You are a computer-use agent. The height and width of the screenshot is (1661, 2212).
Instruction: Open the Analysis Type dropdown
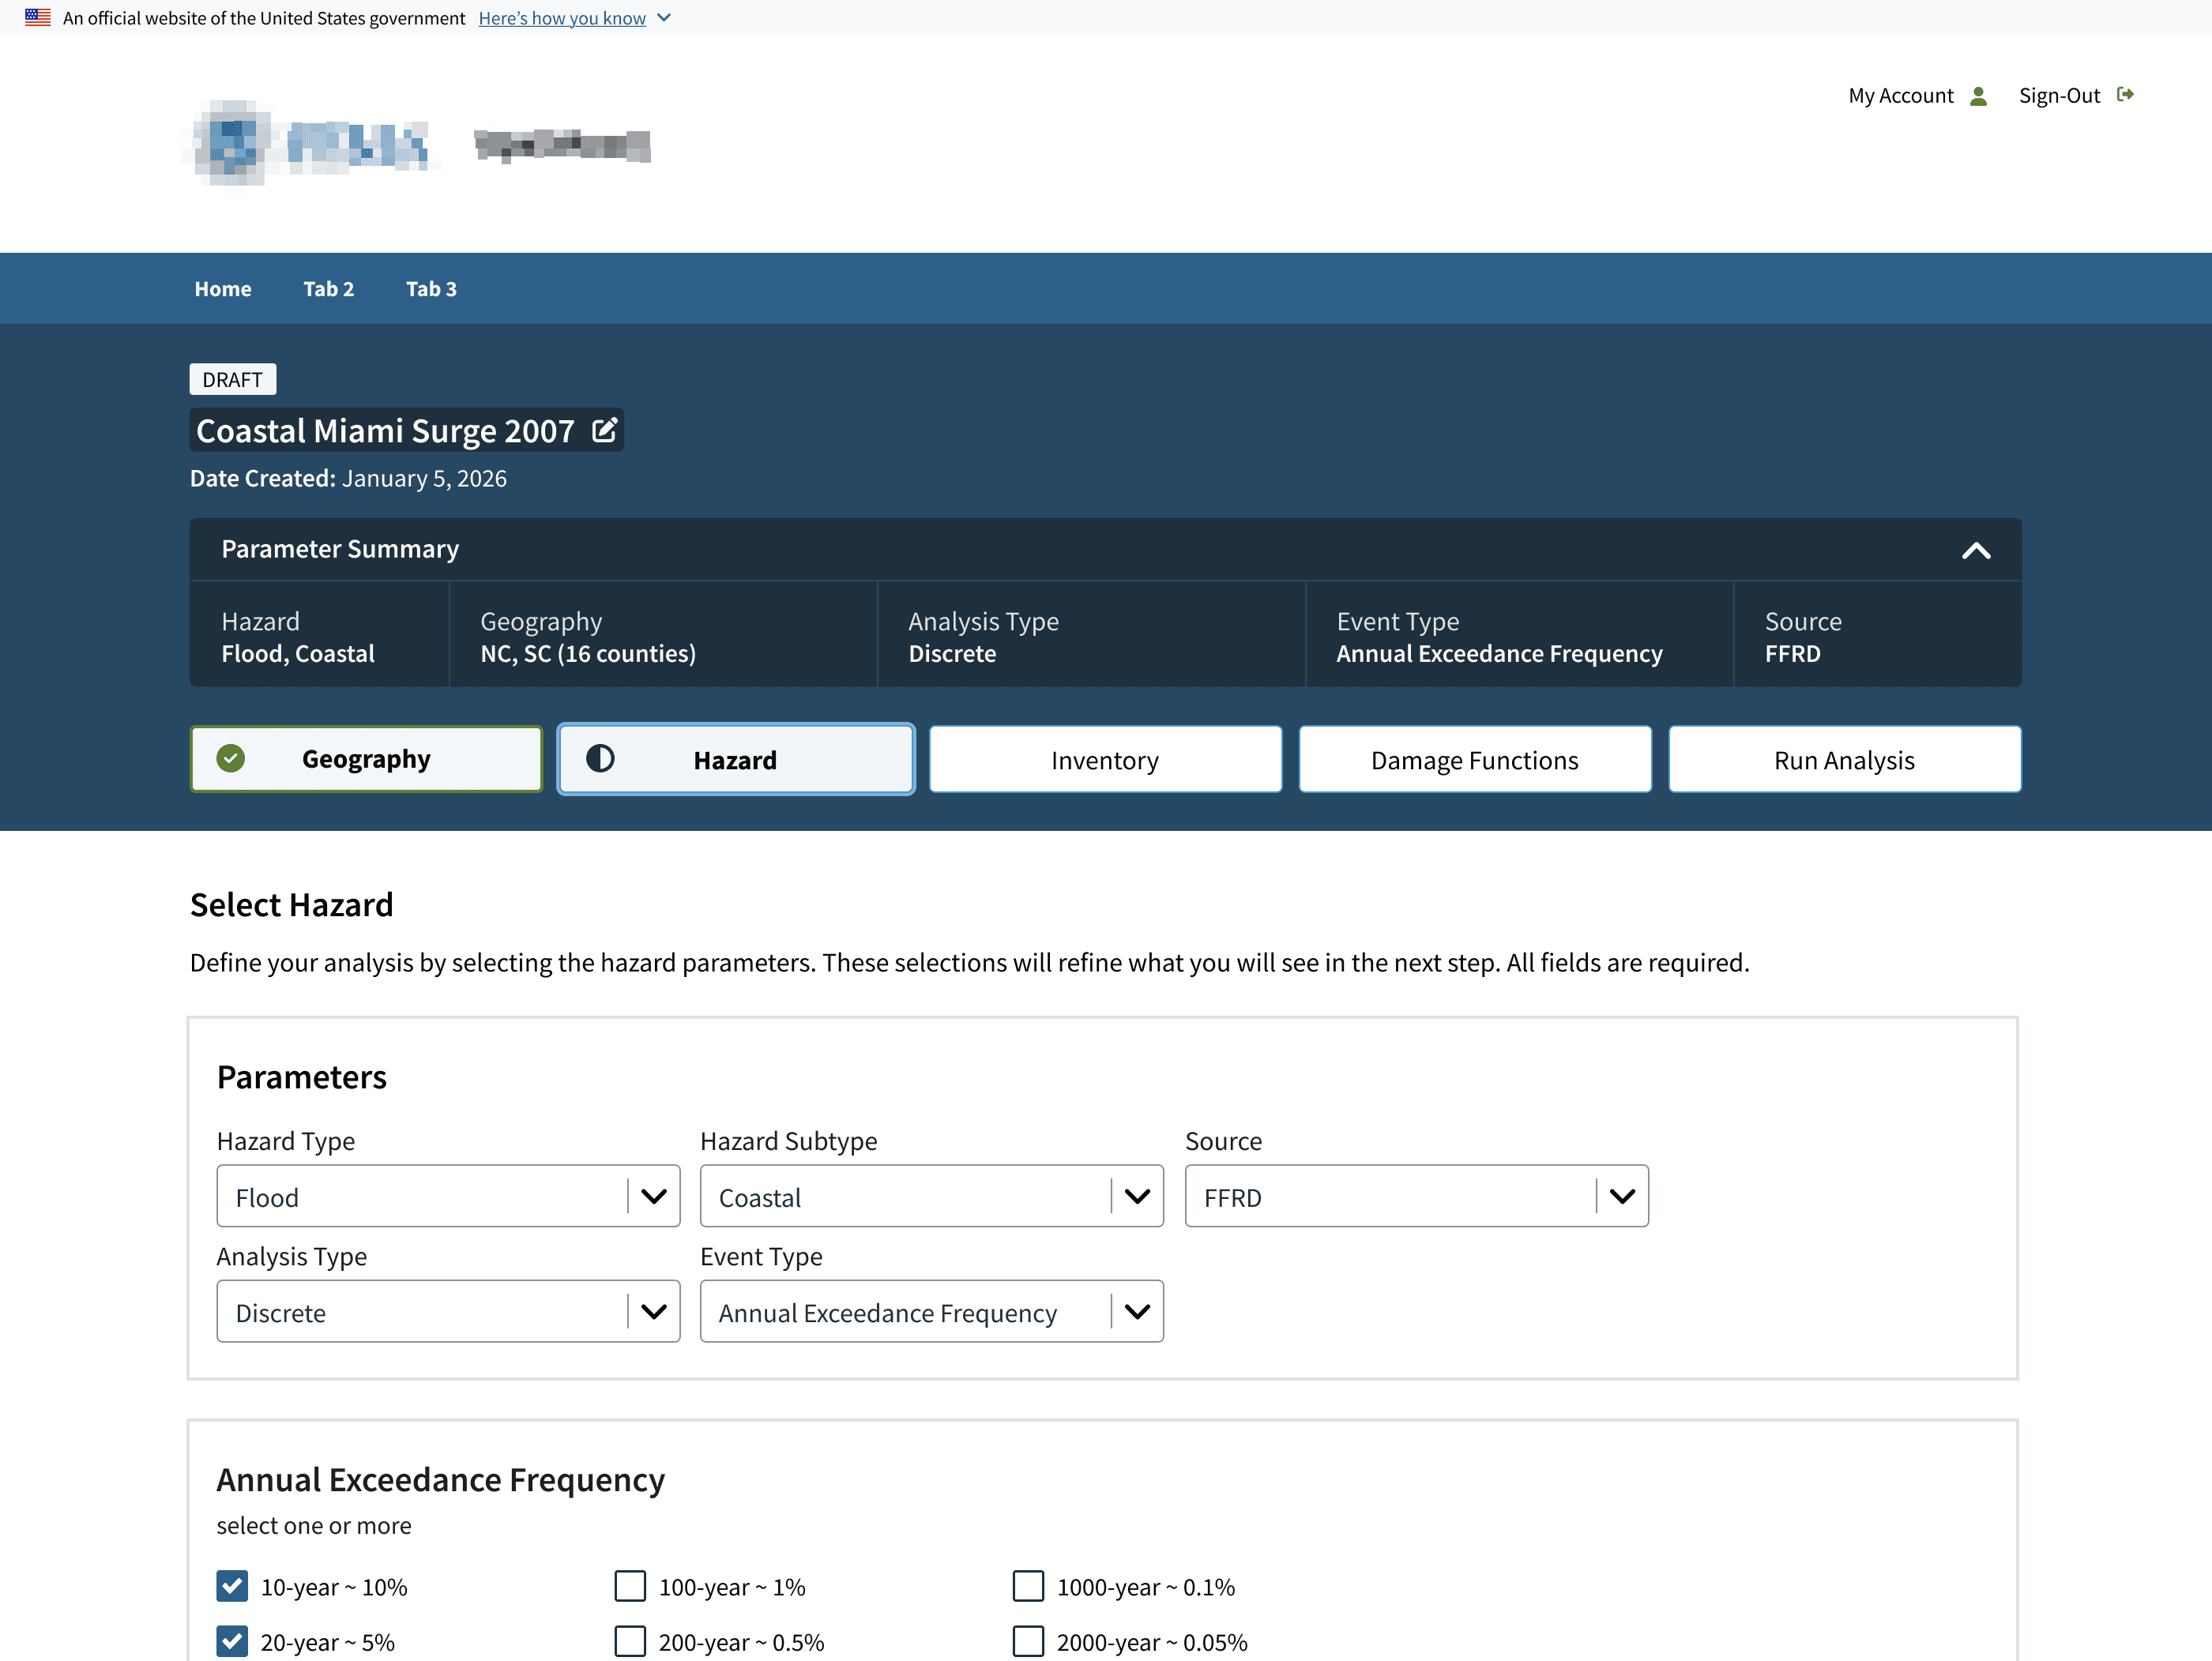pos(448,1311)
